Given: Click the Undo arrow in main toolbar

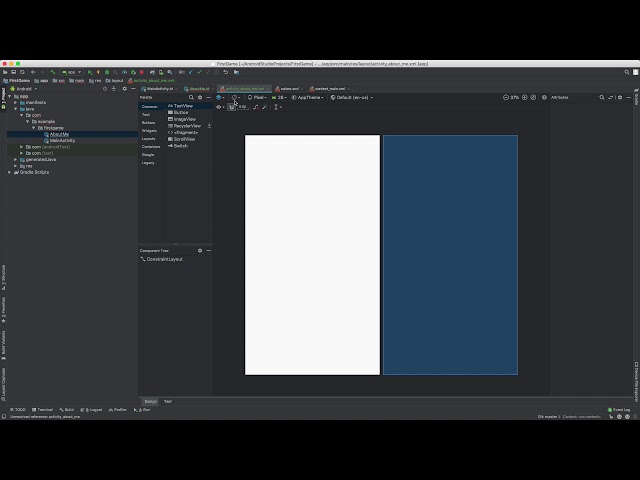Looking at the screenshot, I should [226, 72].
